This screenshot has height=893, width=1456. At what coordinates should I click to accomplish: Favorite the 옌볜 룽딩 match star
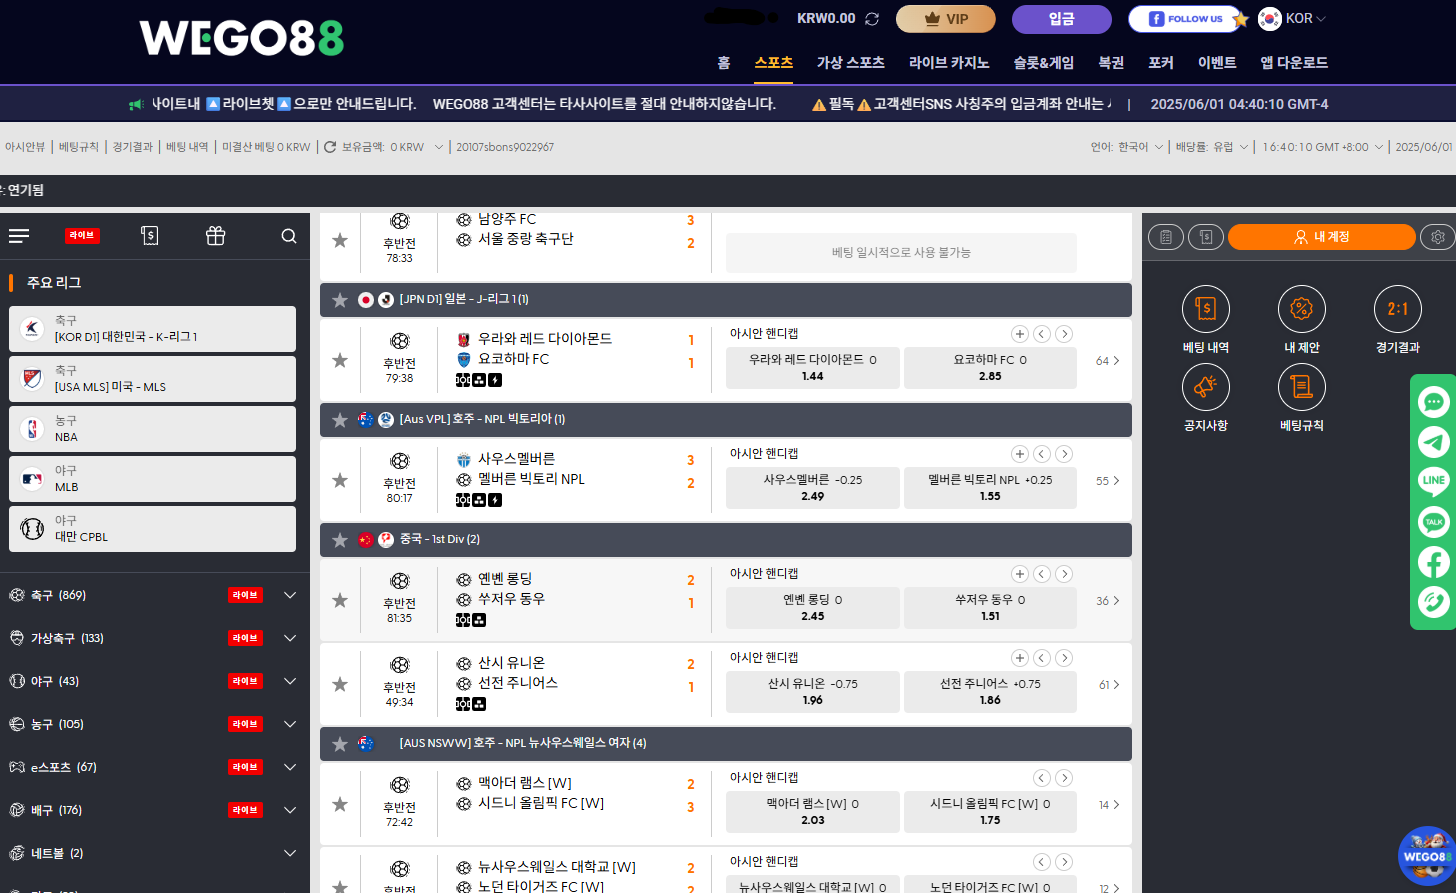(340, 600)
